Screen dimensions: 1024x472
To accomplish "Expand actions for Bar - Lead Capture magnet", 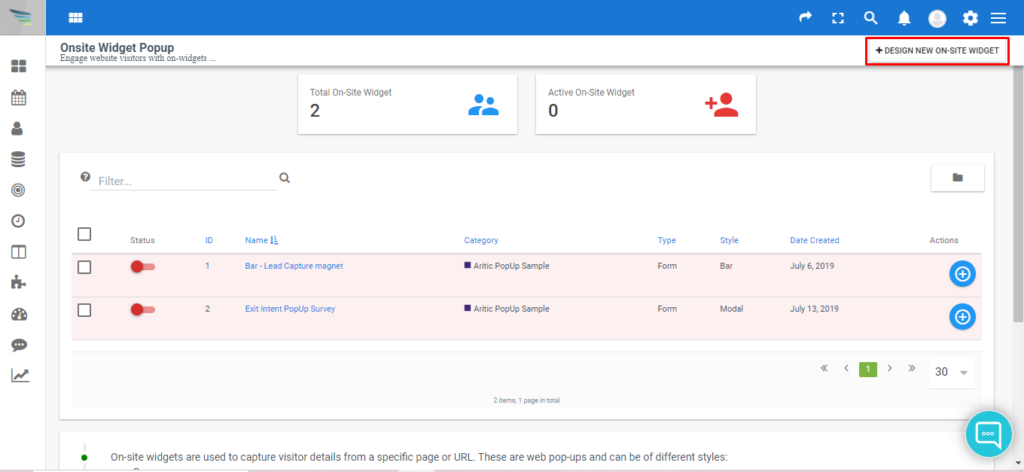I will (x=962, y=274).
